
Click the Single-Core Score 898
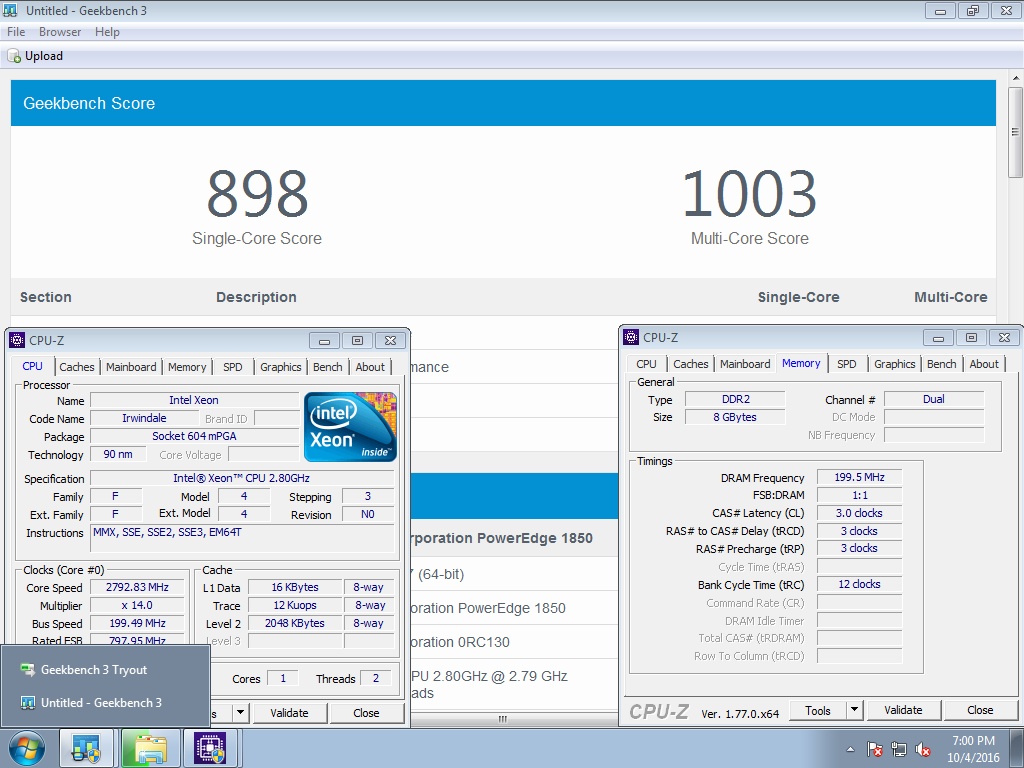point(257,194)
